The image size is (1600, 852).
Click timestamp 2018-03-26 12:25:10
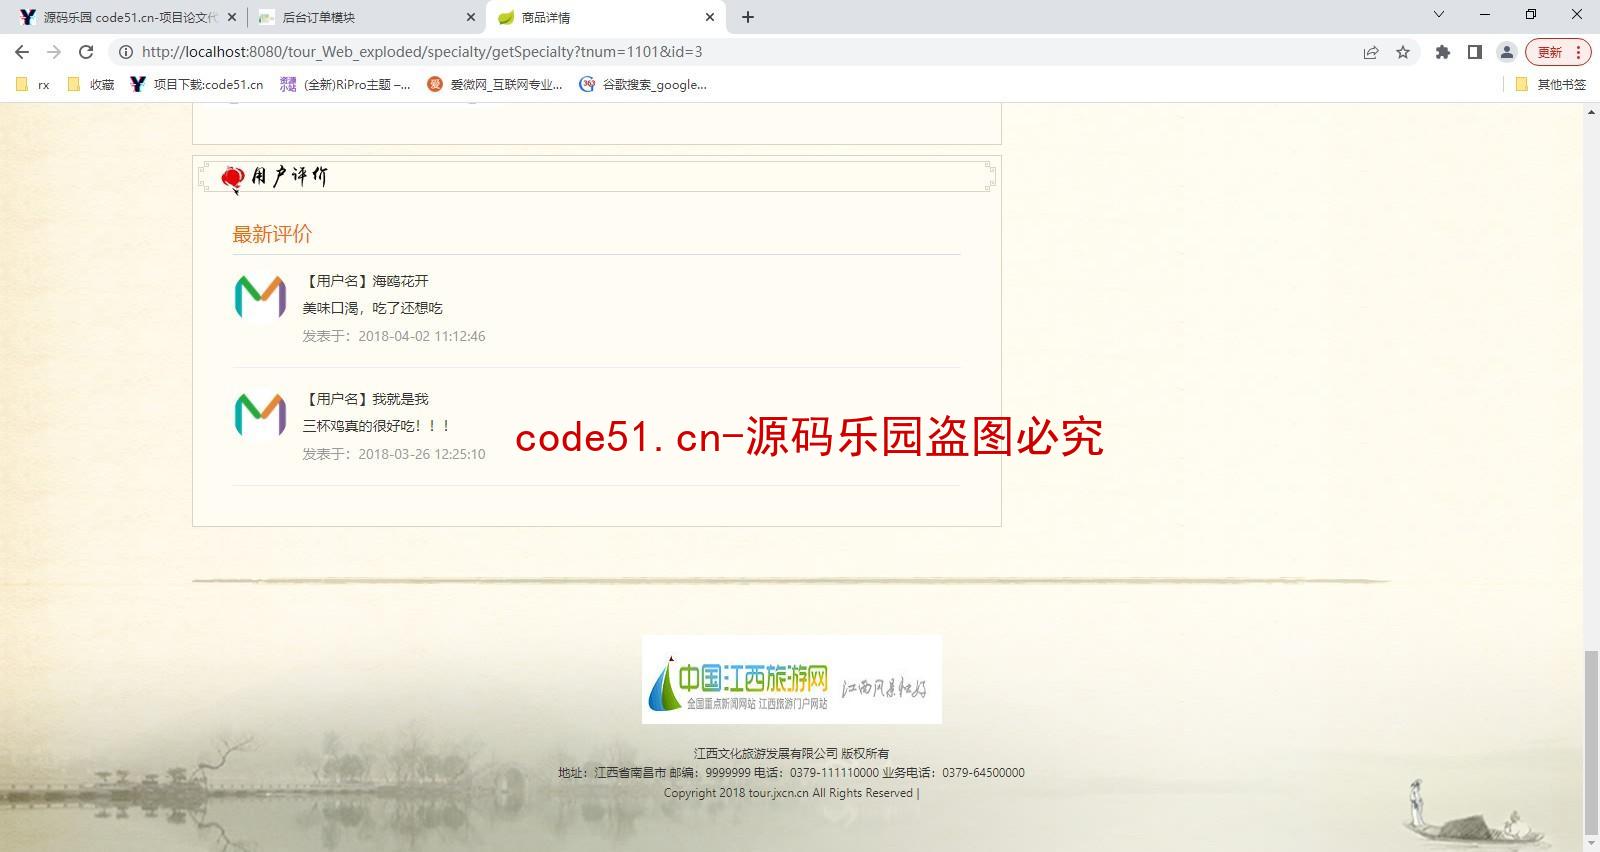[422, 454]
